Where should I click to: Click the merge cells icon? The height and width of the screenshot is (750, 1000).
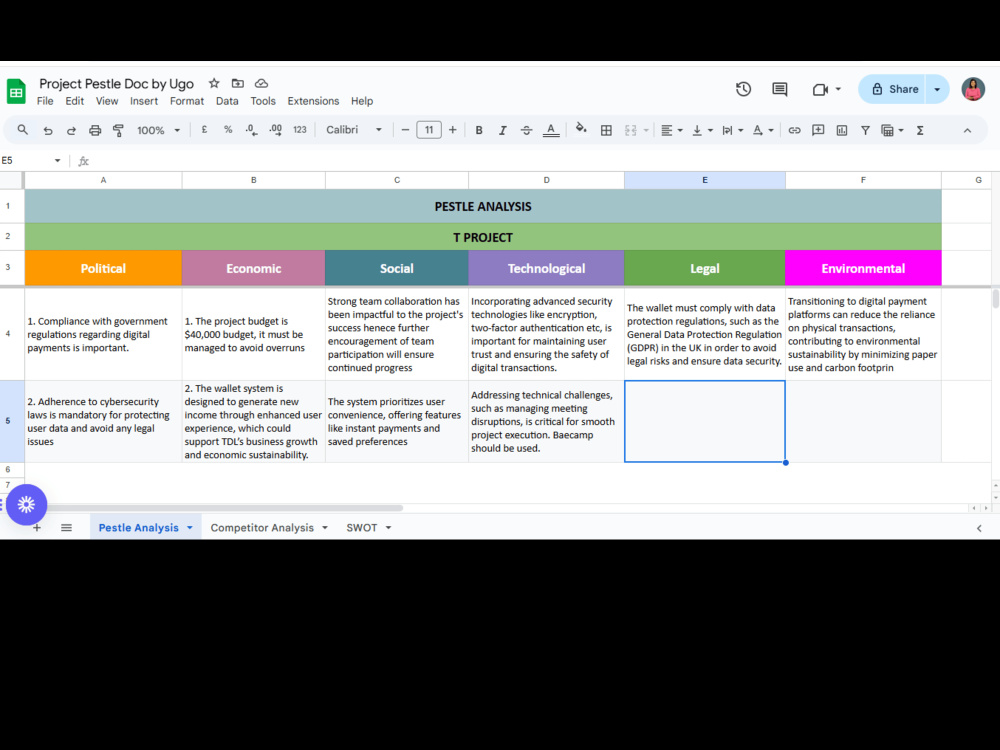click(x=631, y=130)
